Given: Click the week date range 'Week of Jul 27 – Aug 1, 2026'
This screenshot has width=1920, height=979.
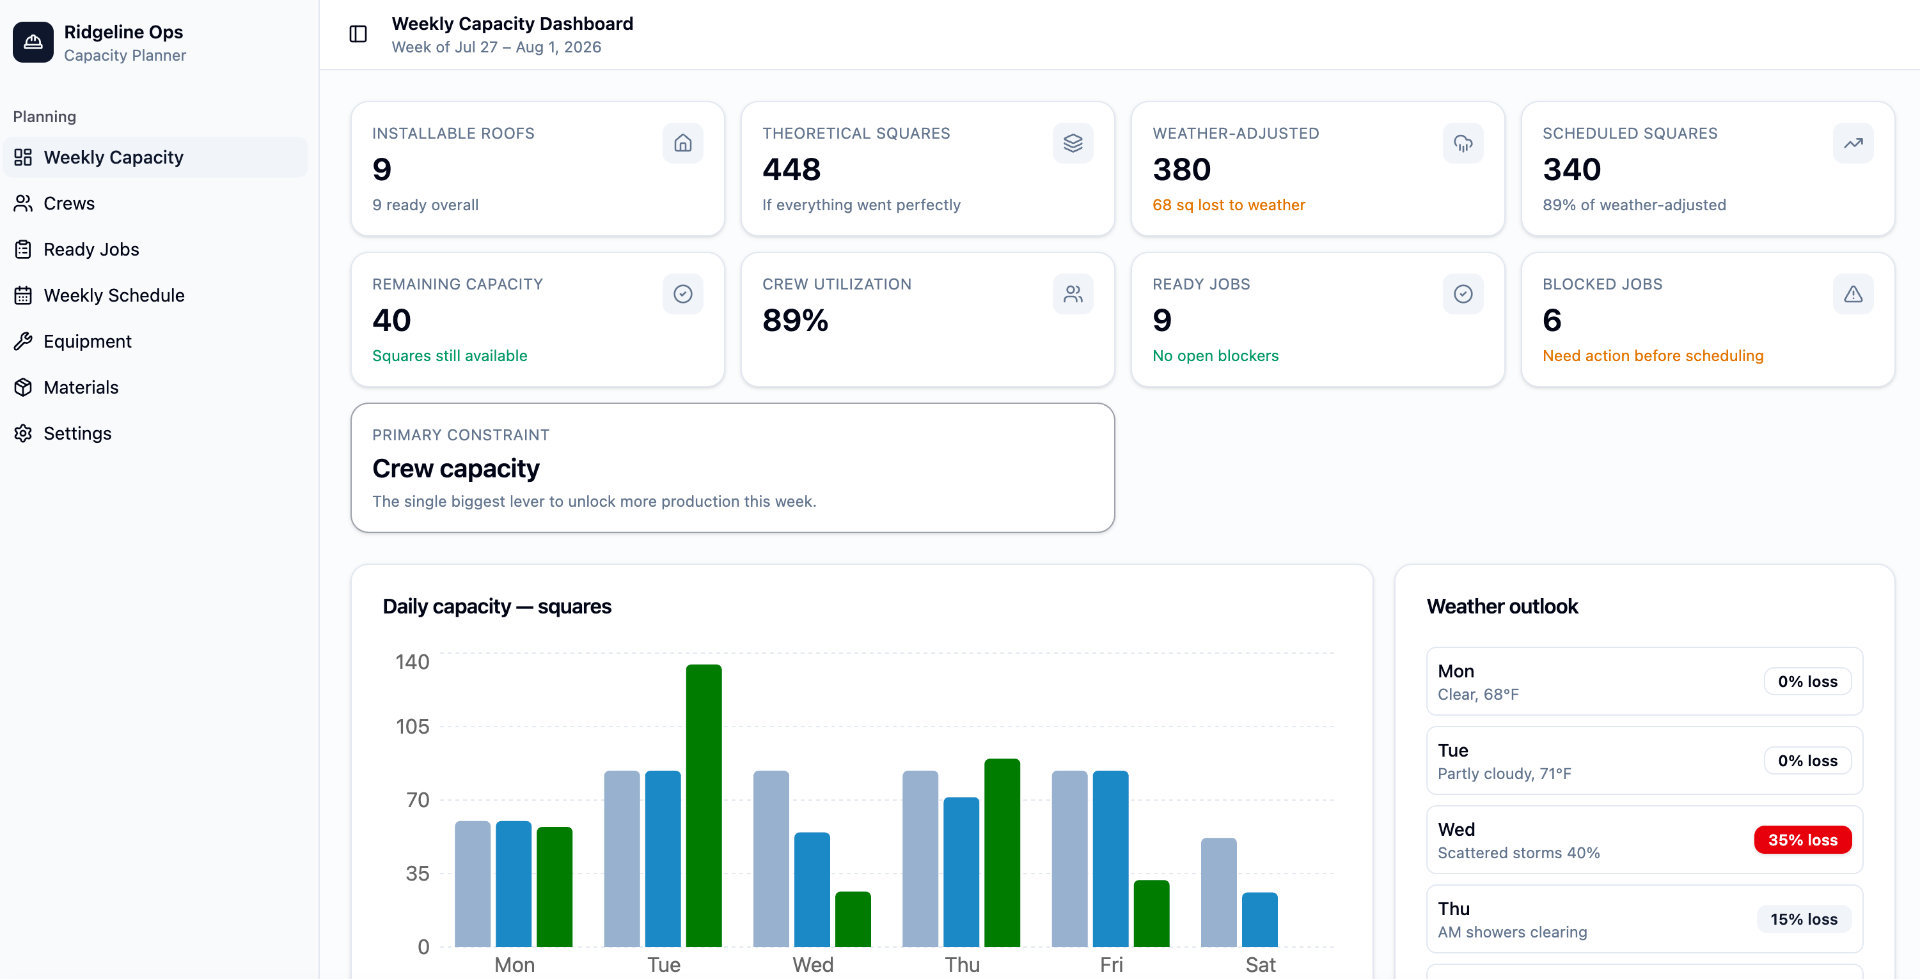Looking at the screenshot, I should click(496, 47).
